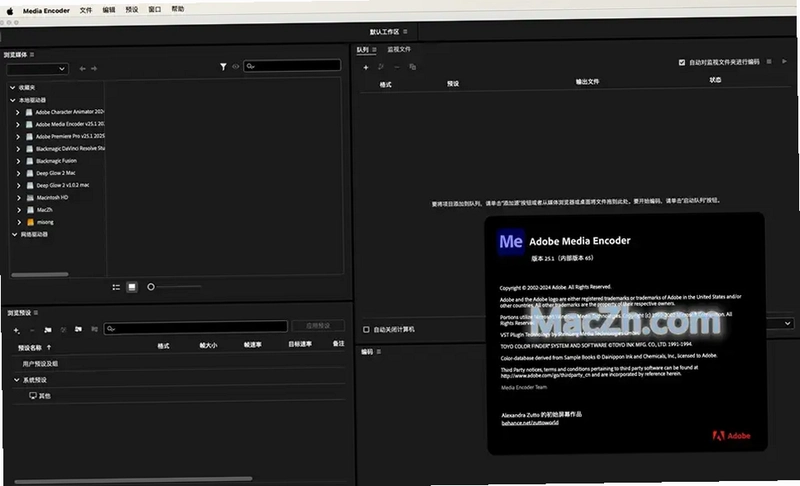The image size is (800, 486).
Task: Click the duplicate icon in queue toolbar
Action: pyautogui.click(x=412, y=67)
